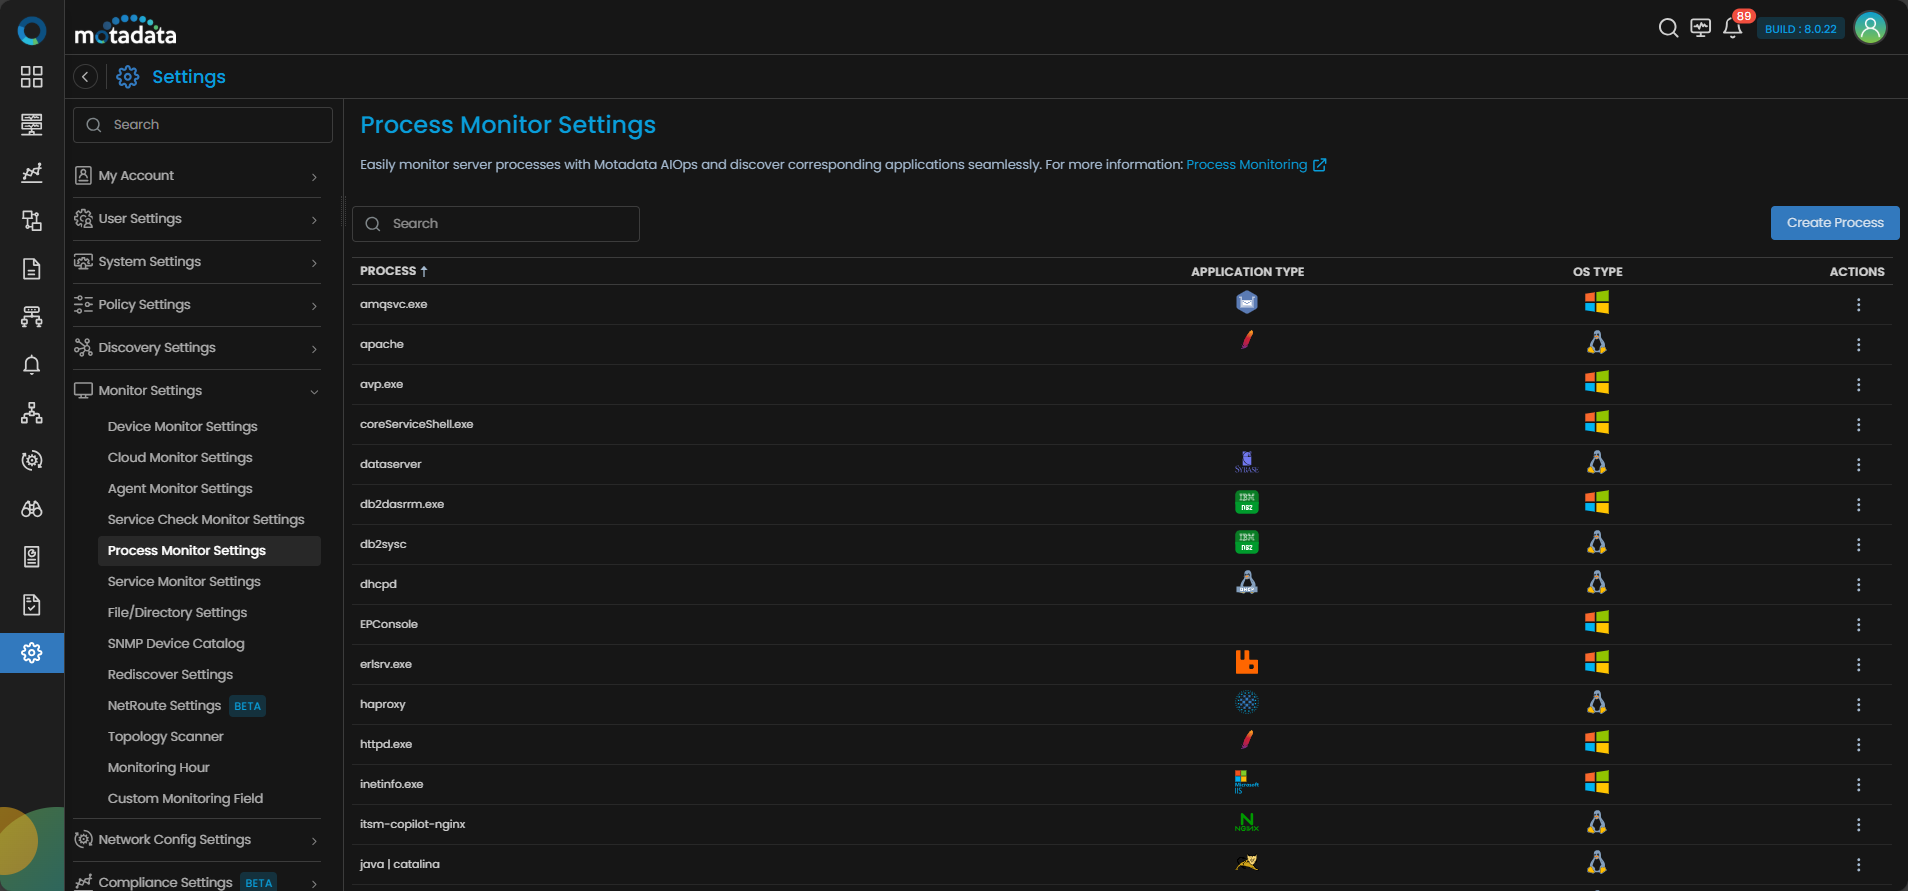Click the Windows OS icon for avp.exe
The image size is (1908, 891).
[x=1597, y=382]
